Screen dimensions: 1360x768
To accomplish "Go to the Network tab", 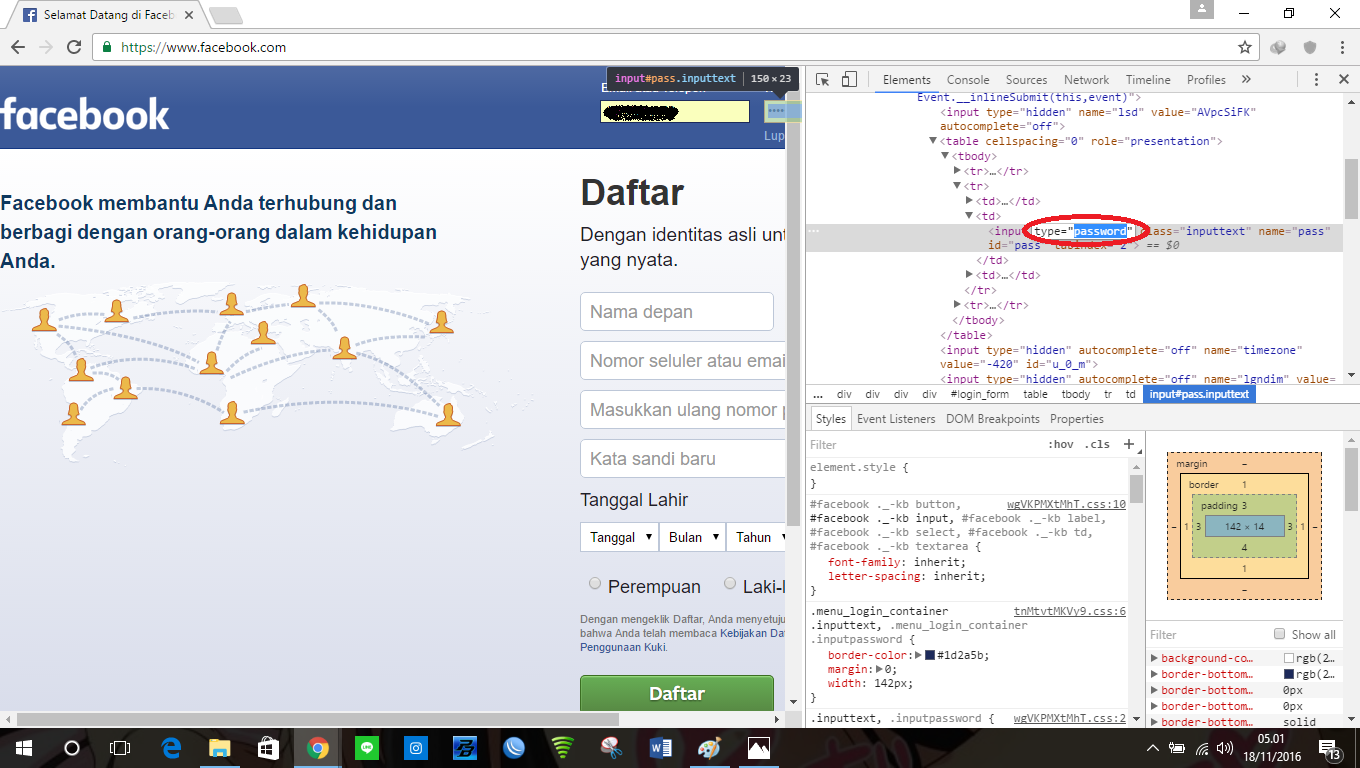I will click(x=1087, y=80).
